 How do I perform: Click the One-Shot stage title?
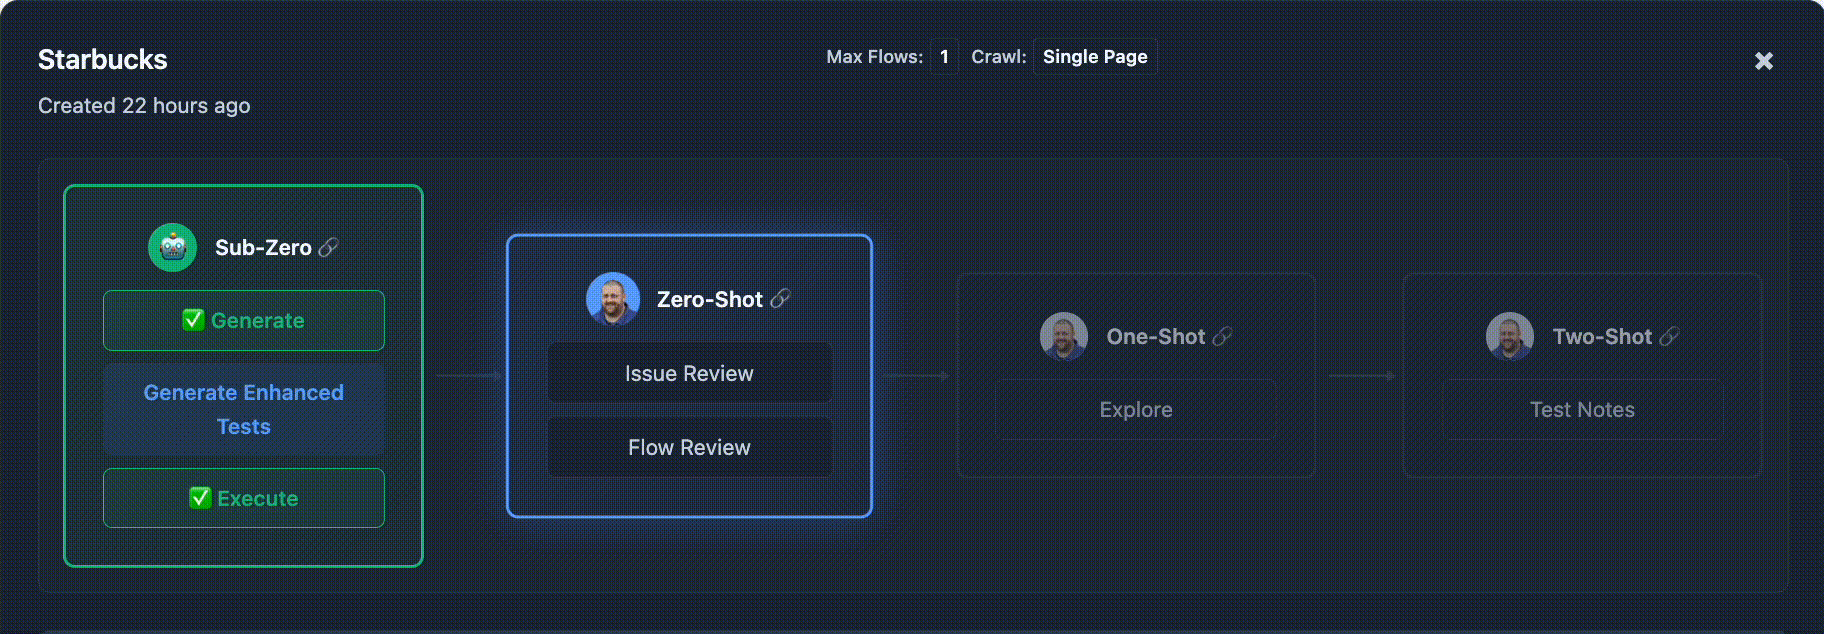click(x=1156, y=337)
